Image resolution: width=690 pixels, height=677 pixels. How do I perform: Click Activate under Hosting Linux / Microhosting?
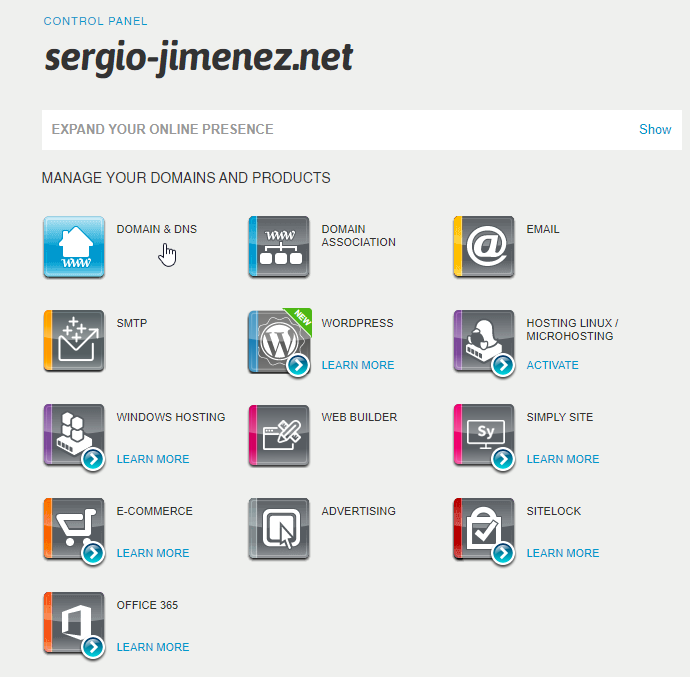(x=552, y=365)
